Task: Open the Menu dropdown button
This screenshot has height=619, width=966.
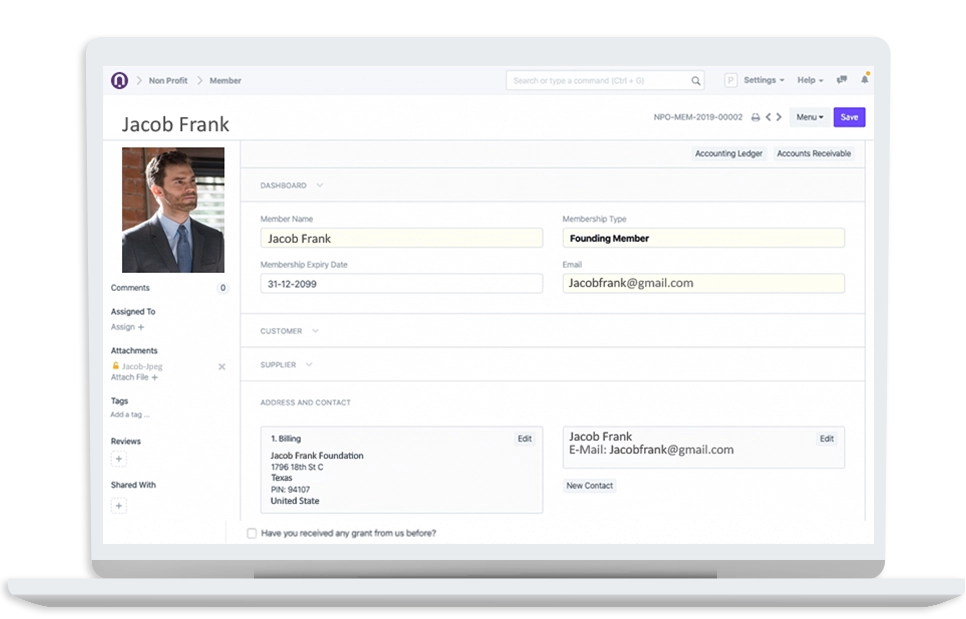Action: (x=810, y=117)
